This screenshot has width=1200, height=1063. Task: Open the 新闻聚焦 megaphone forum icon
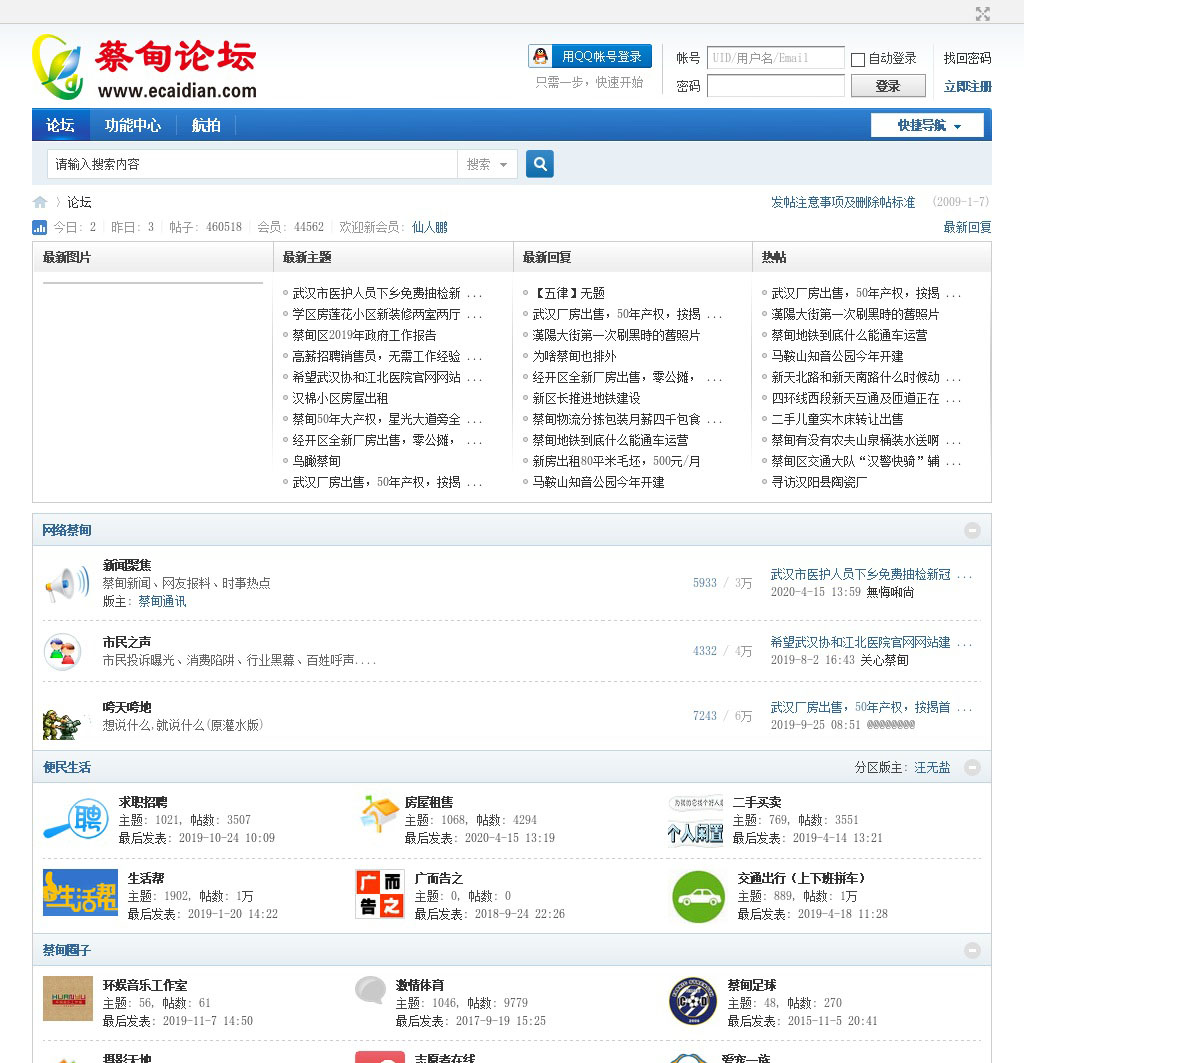tap(66, 584)
